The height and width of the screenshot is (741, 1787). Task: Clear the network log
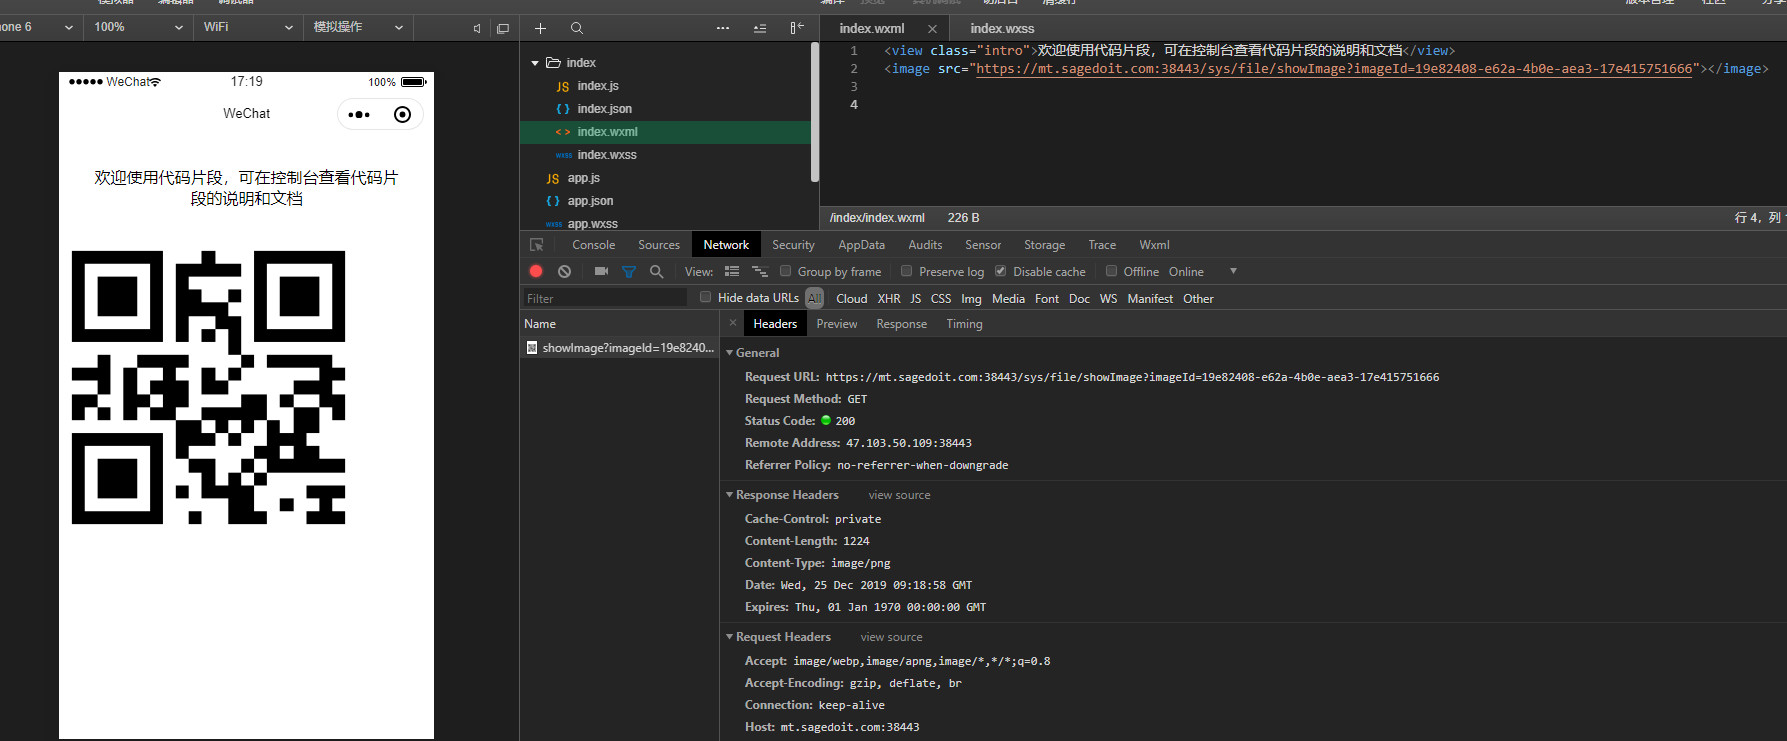coord(564,271)
